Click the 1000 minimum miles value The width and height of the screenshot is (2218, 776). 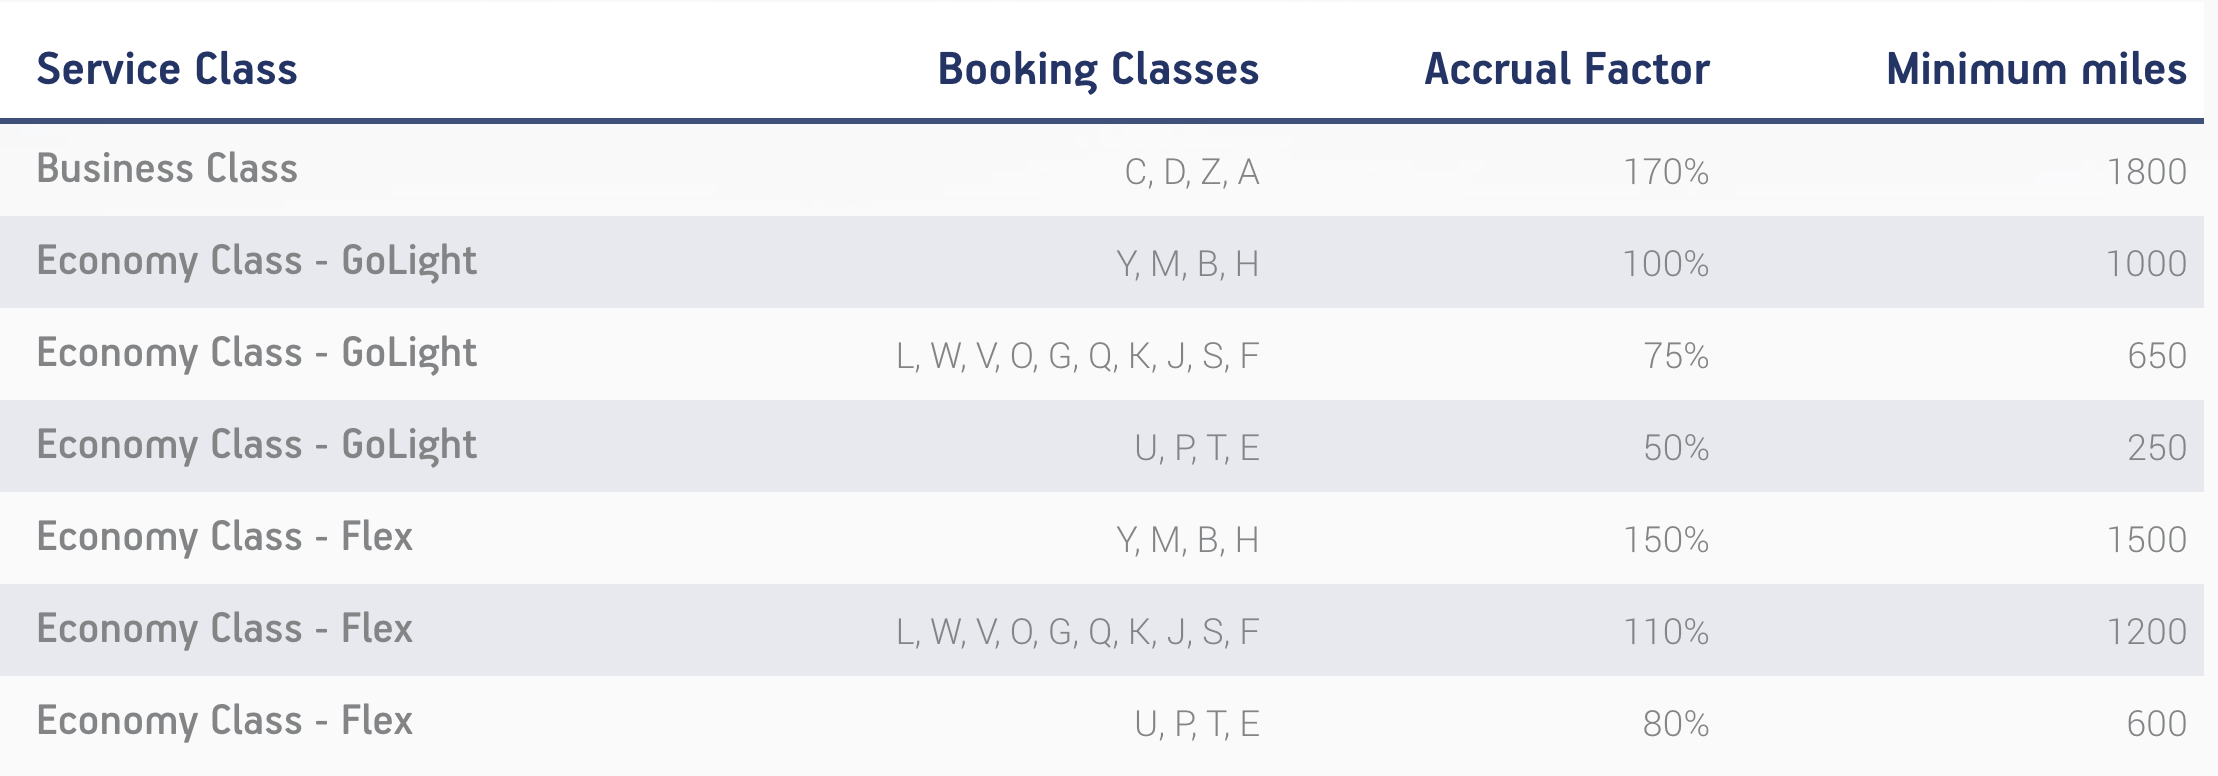pyautogui.click(x=2146, y=264)
